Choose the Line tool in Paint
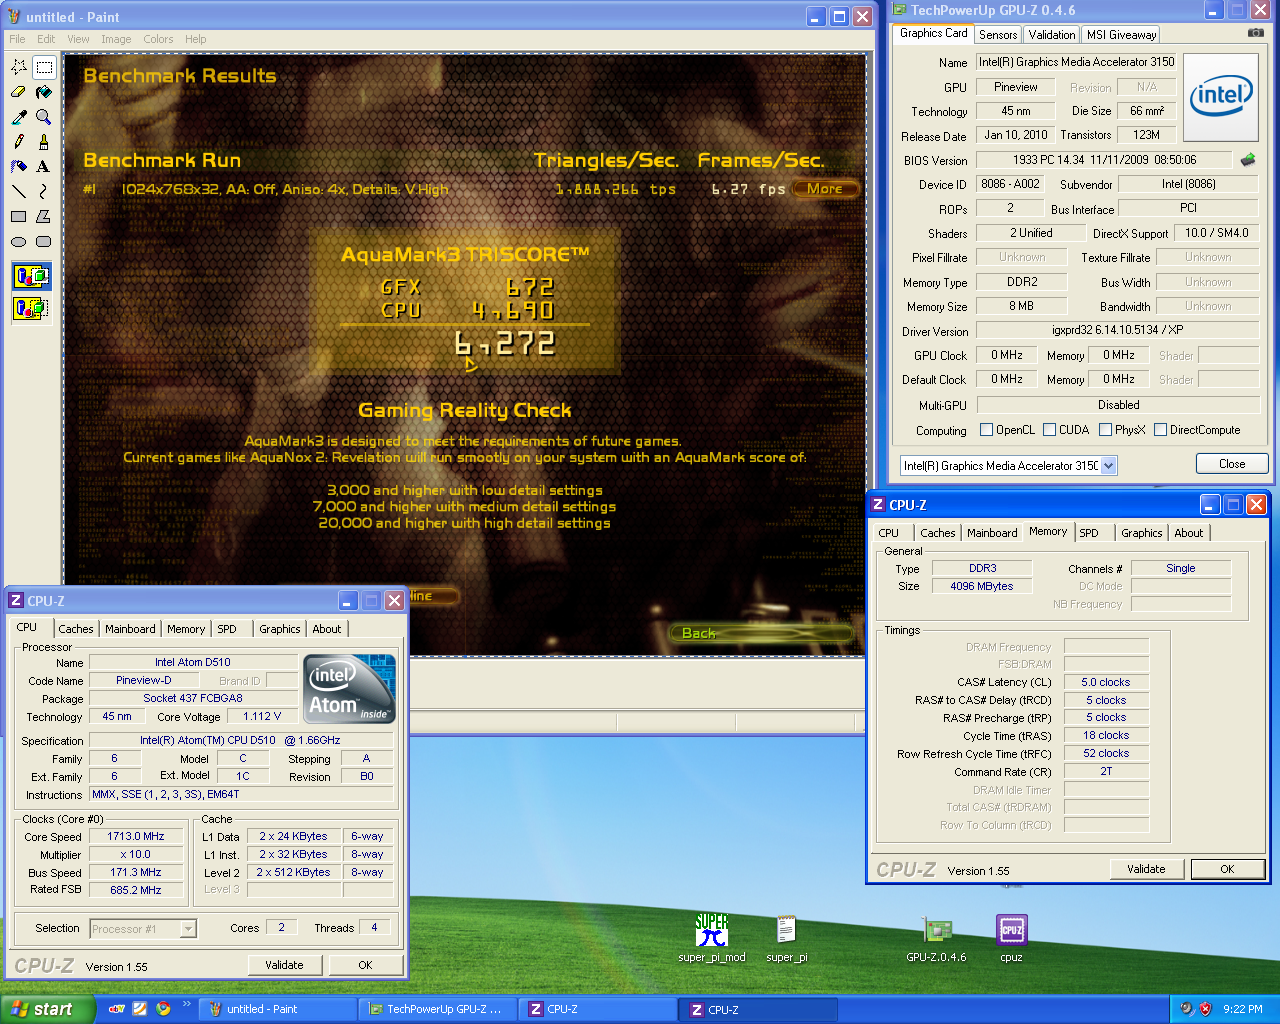 [x=18, y=191]
